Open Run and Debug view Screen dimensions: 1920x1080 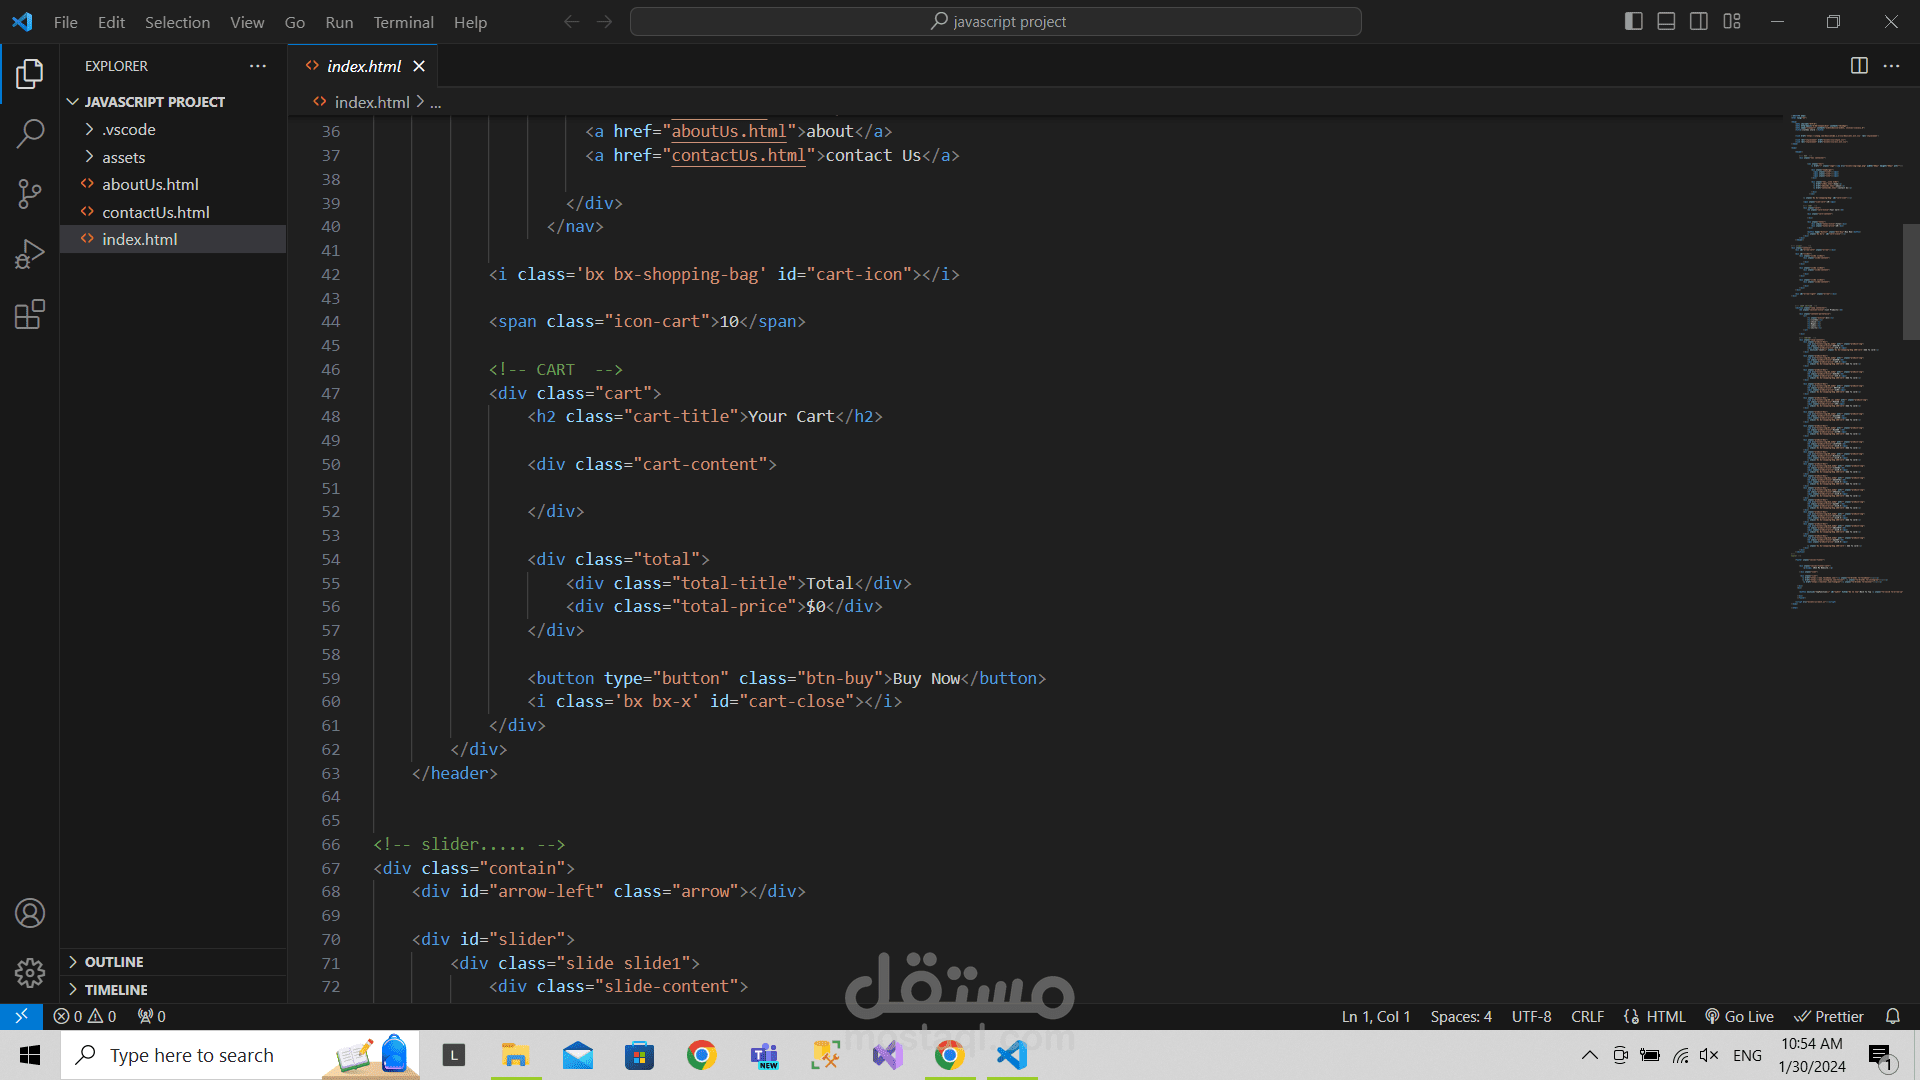30,254
